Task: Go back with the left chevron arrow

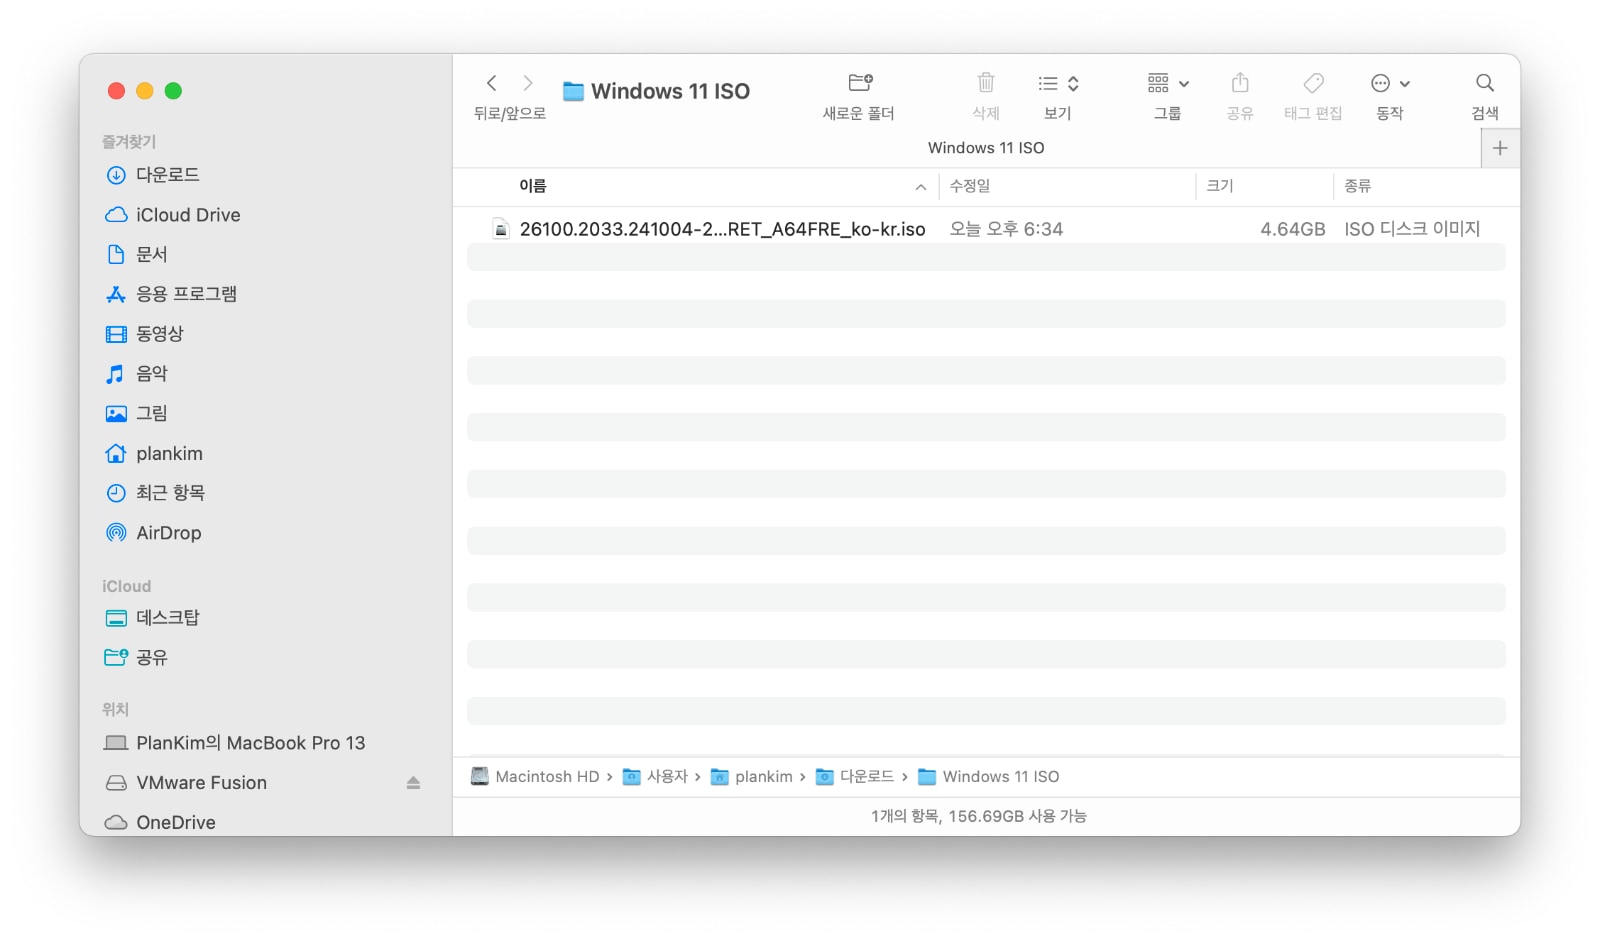Action: click(491, 83)
